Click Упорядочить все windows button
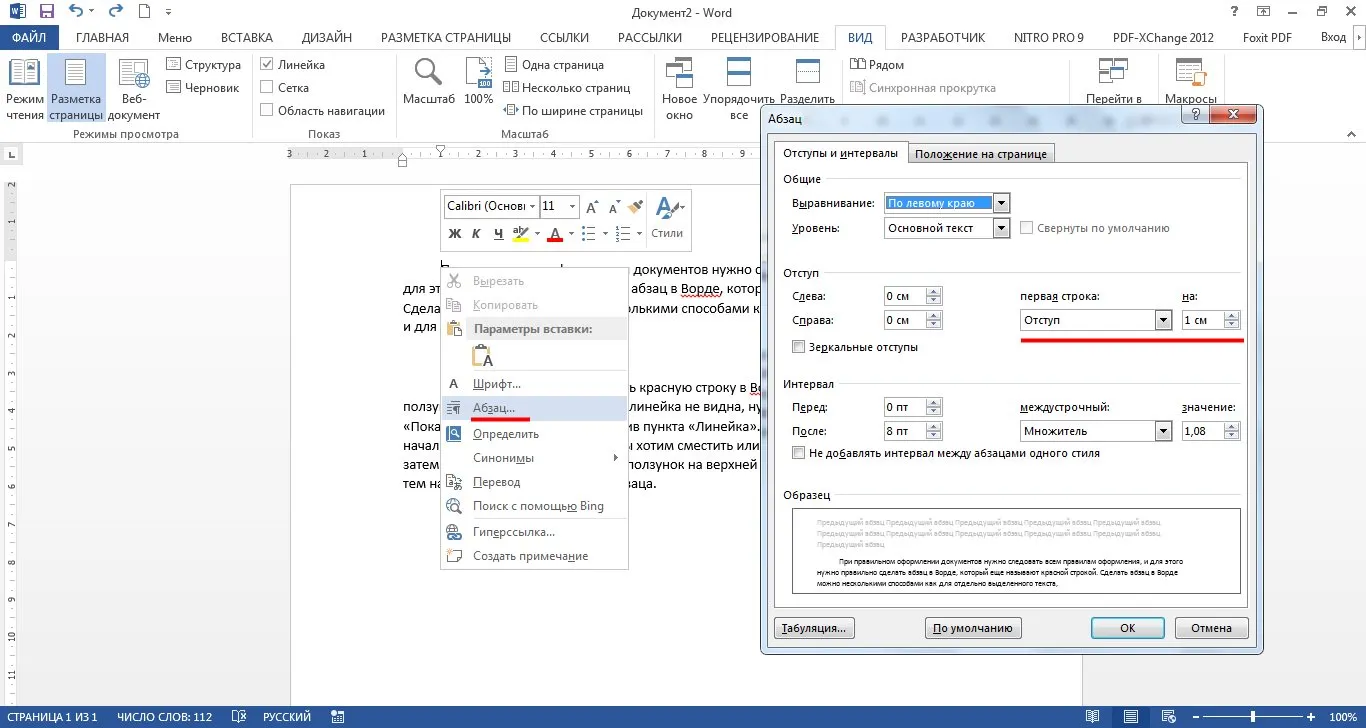The image size is (1366, 728). click(x=739, y=88)
